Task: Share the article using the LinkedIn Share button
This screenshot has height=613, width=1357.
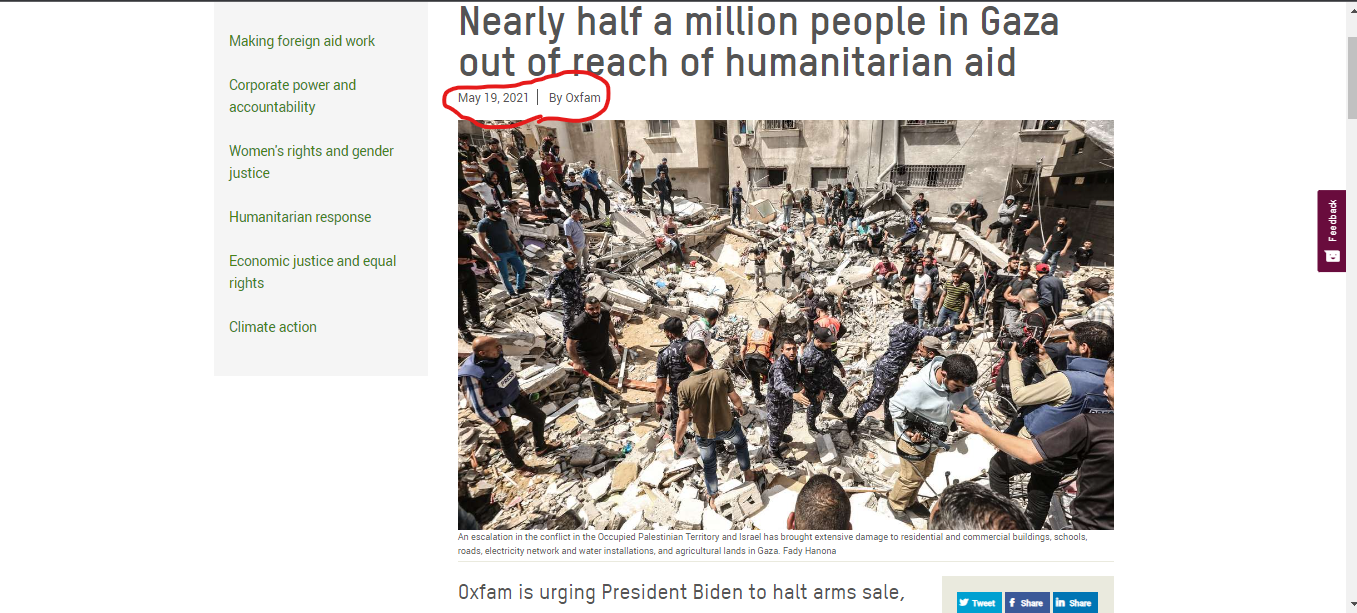Action: 1075,603
